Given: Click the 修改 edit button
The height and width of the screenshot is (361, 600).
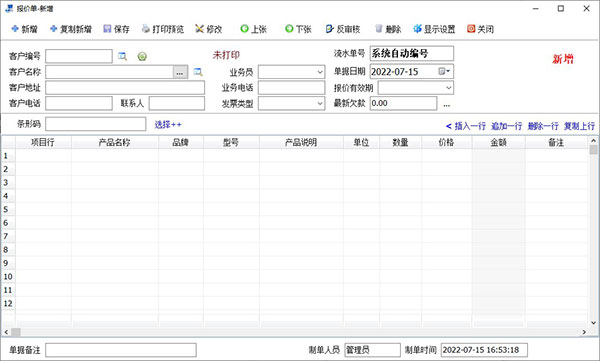Looking at the screenshot, I should coord(209,29).
